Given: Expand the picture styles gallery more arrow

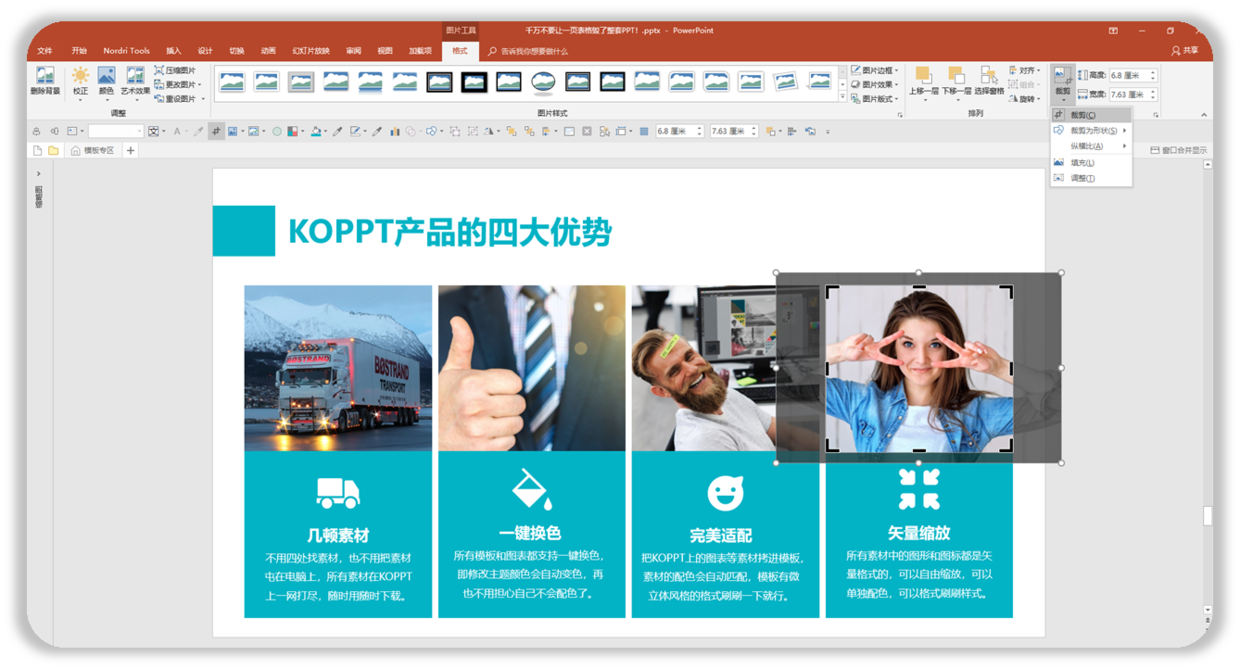Looking at the screenshot, I should pos(842,98).
